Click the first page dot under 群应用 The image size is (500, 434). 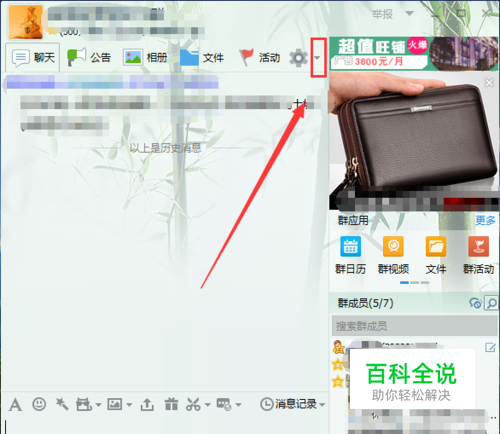click(x=404, y=283)
